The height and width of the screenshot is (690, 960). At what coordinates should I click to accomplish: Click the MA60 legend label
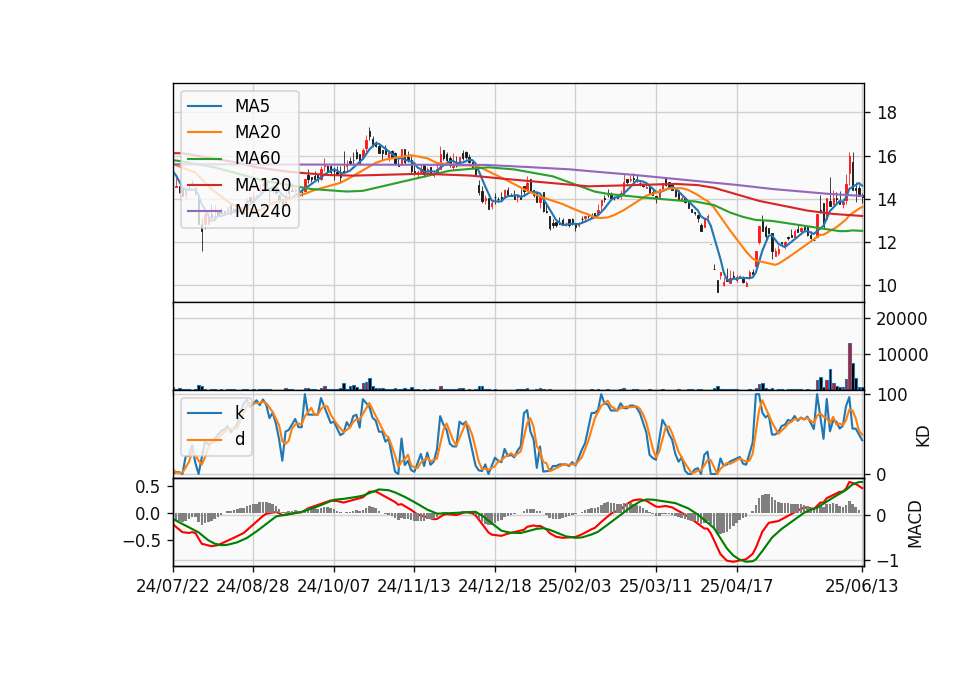[x=257, y=158]
